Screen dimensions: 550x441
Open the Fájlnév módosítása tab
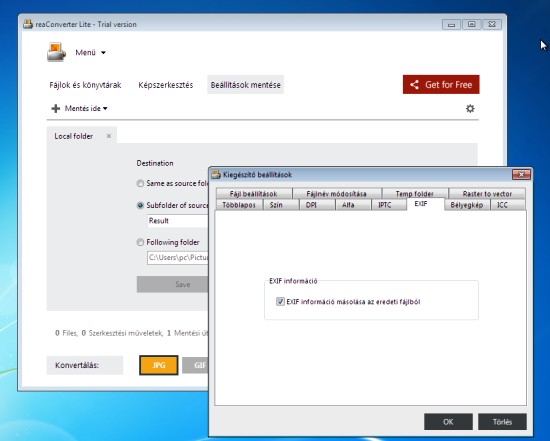(336, 193)
